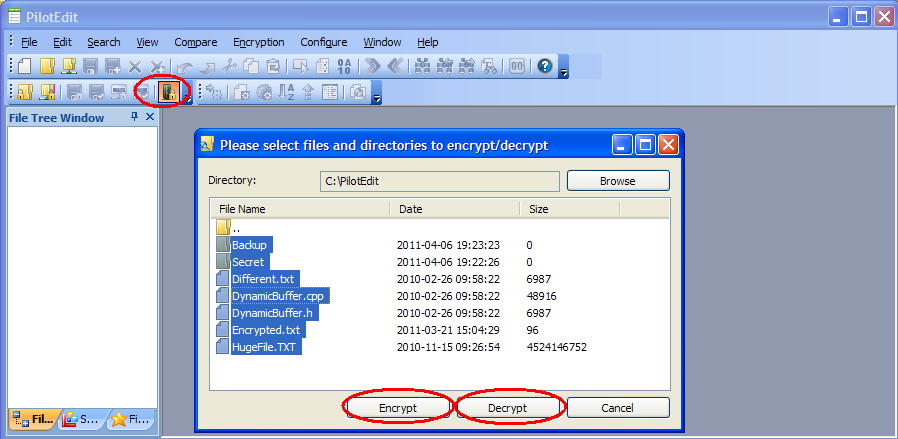Click the gear settings icon in third toolbar
898x439 pixels.
[x=263, y=92]
